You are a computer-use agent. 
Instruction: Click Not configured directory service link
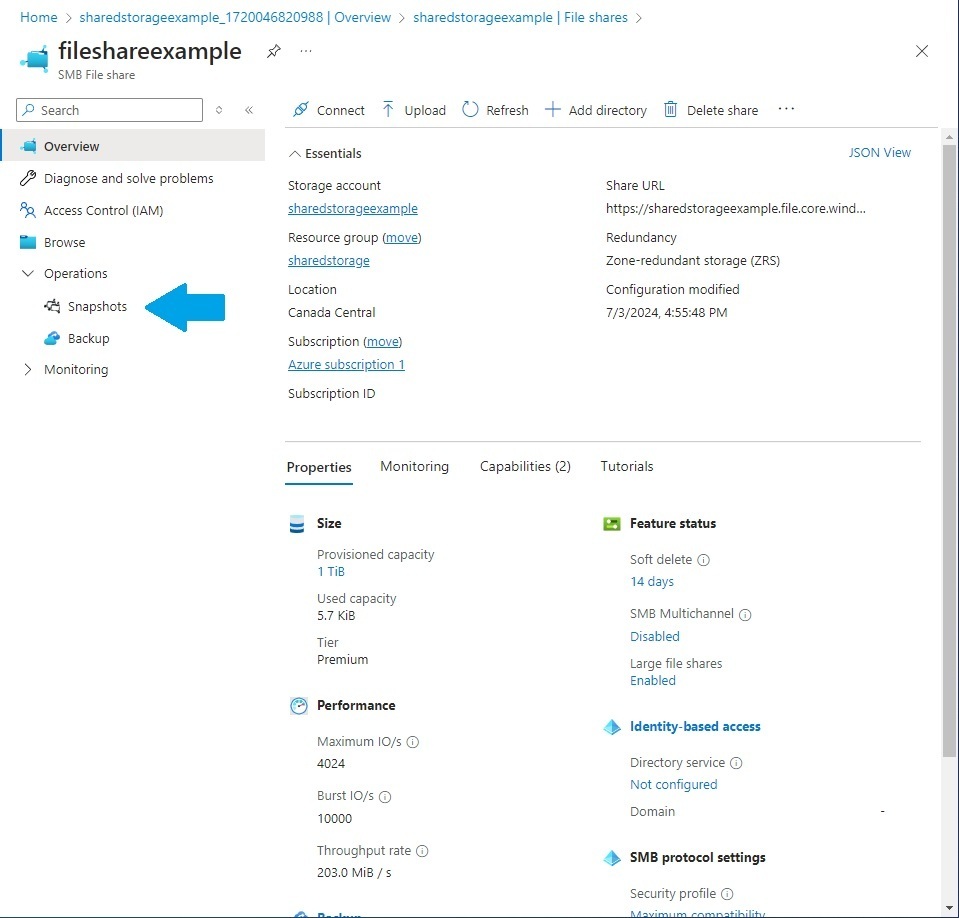pyautogui.click(x=673, y=784)
